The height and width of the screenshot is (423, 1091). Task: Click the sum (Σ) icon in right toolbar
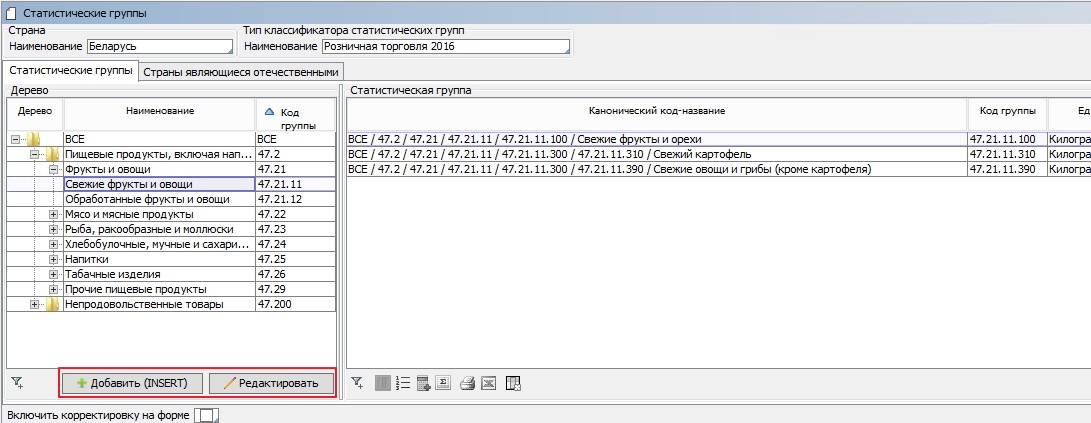pyautogui.click(x=444, y=383)
